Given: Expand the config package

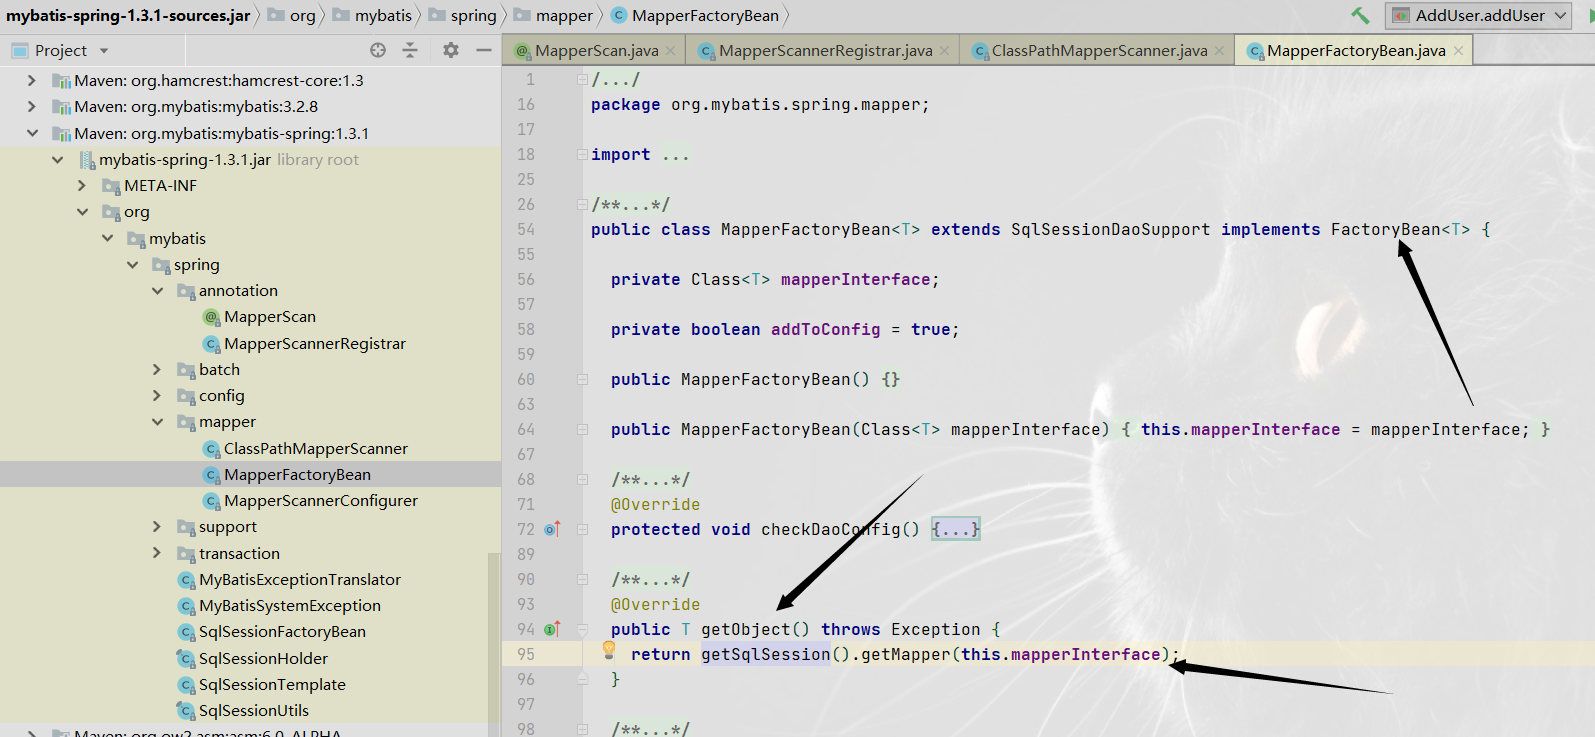Looking at the screenshot, I should coord(157,395).
